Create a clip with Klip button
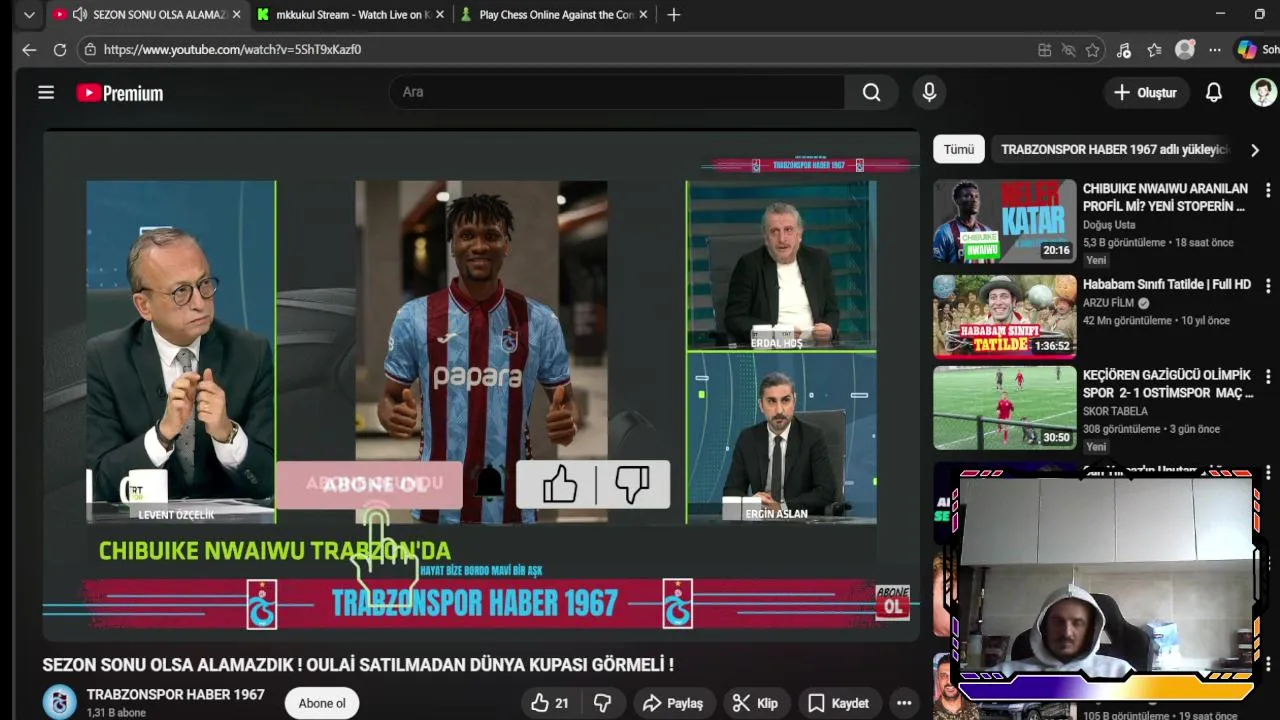 pos(755,703)
